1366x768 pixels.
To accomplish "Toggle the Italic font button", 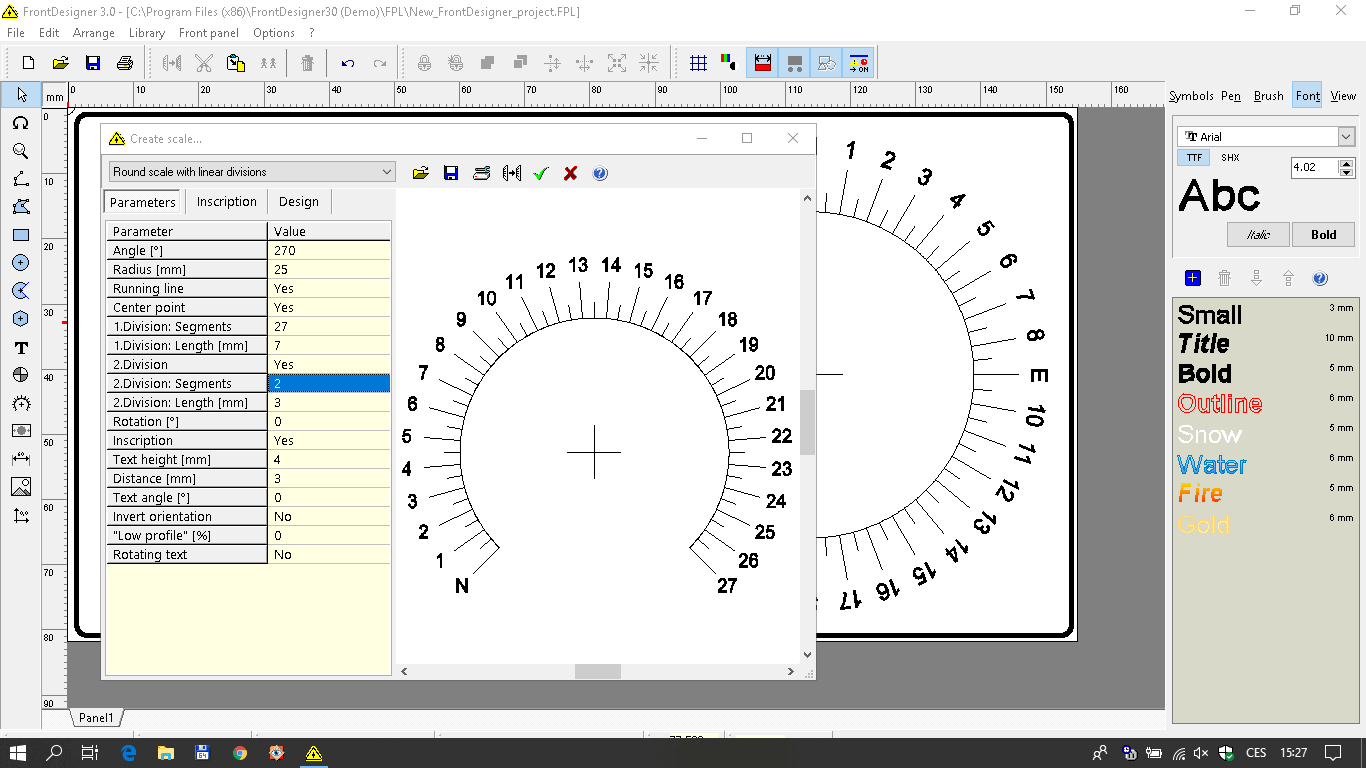I will 1258,234.
